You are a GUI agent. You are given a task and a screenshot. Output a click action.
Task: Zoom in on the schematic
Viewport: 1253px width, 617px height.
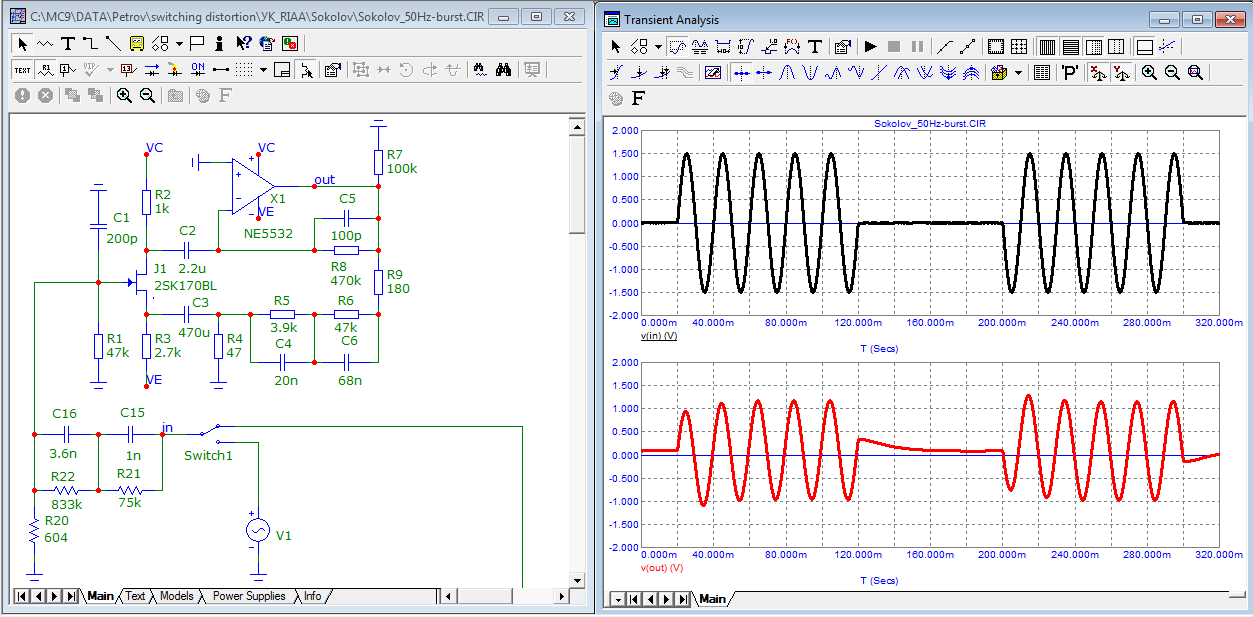pyautogui.click(x=124, y=95)
